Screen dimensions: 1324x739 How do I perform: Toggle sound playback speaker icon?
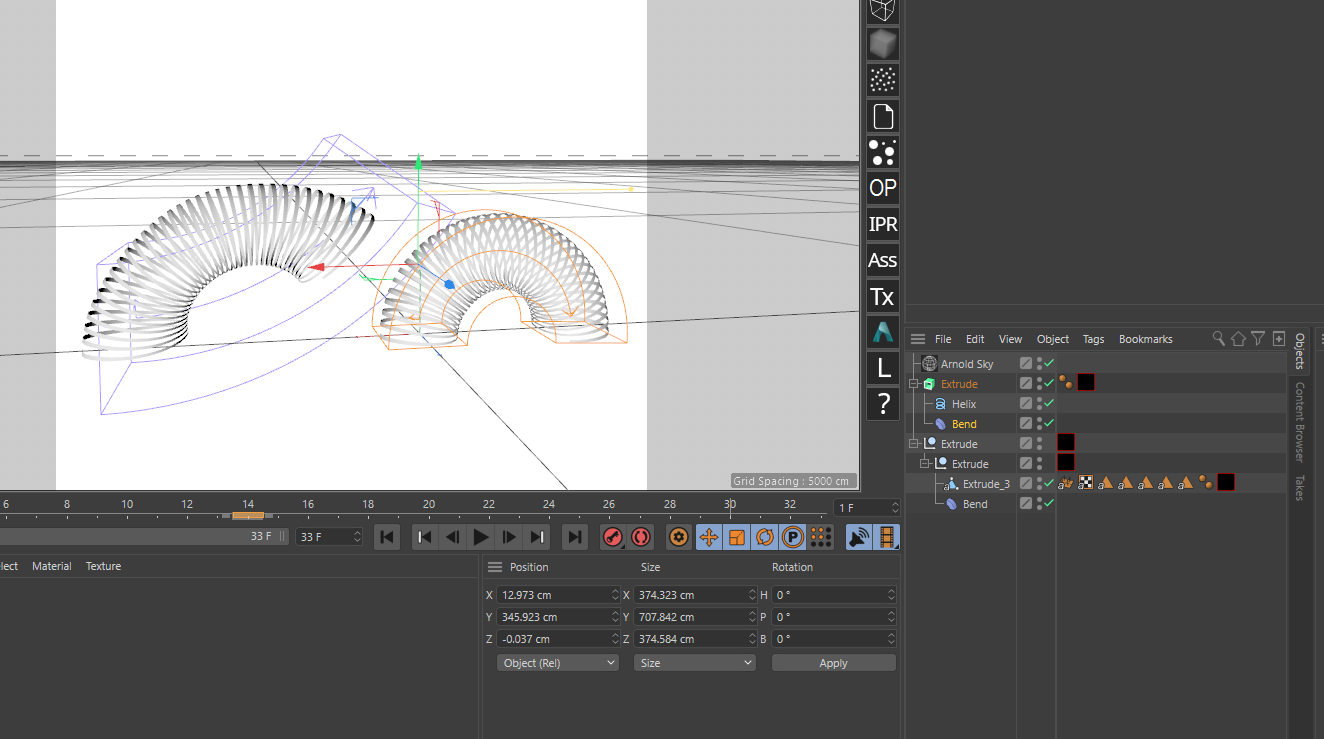coord(858,537)
